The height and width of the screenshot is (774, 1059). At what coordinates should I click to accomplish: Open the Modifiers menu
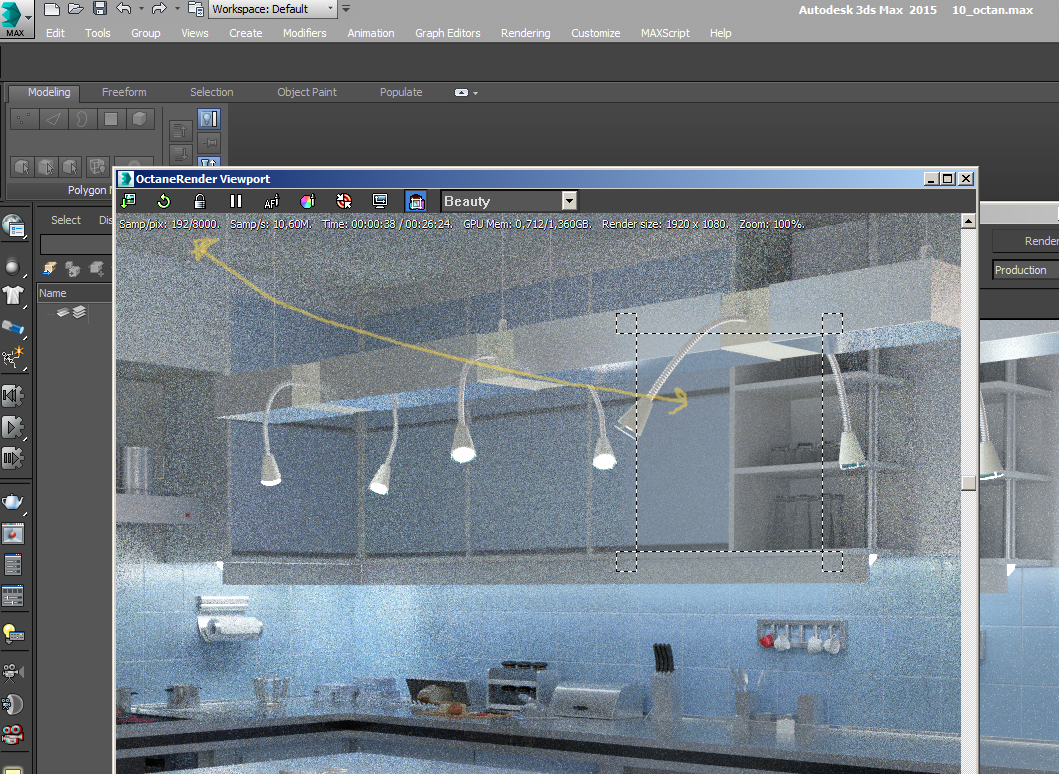[305, 33]
